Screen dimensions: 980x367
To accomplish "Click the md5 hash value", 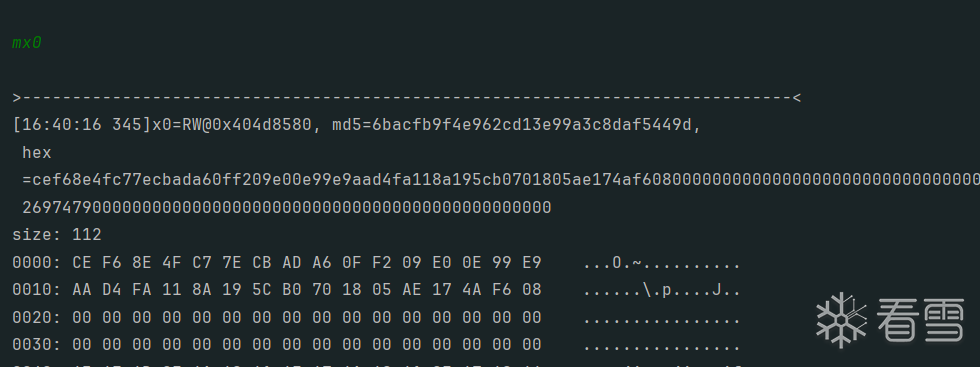I will (531, 125).
